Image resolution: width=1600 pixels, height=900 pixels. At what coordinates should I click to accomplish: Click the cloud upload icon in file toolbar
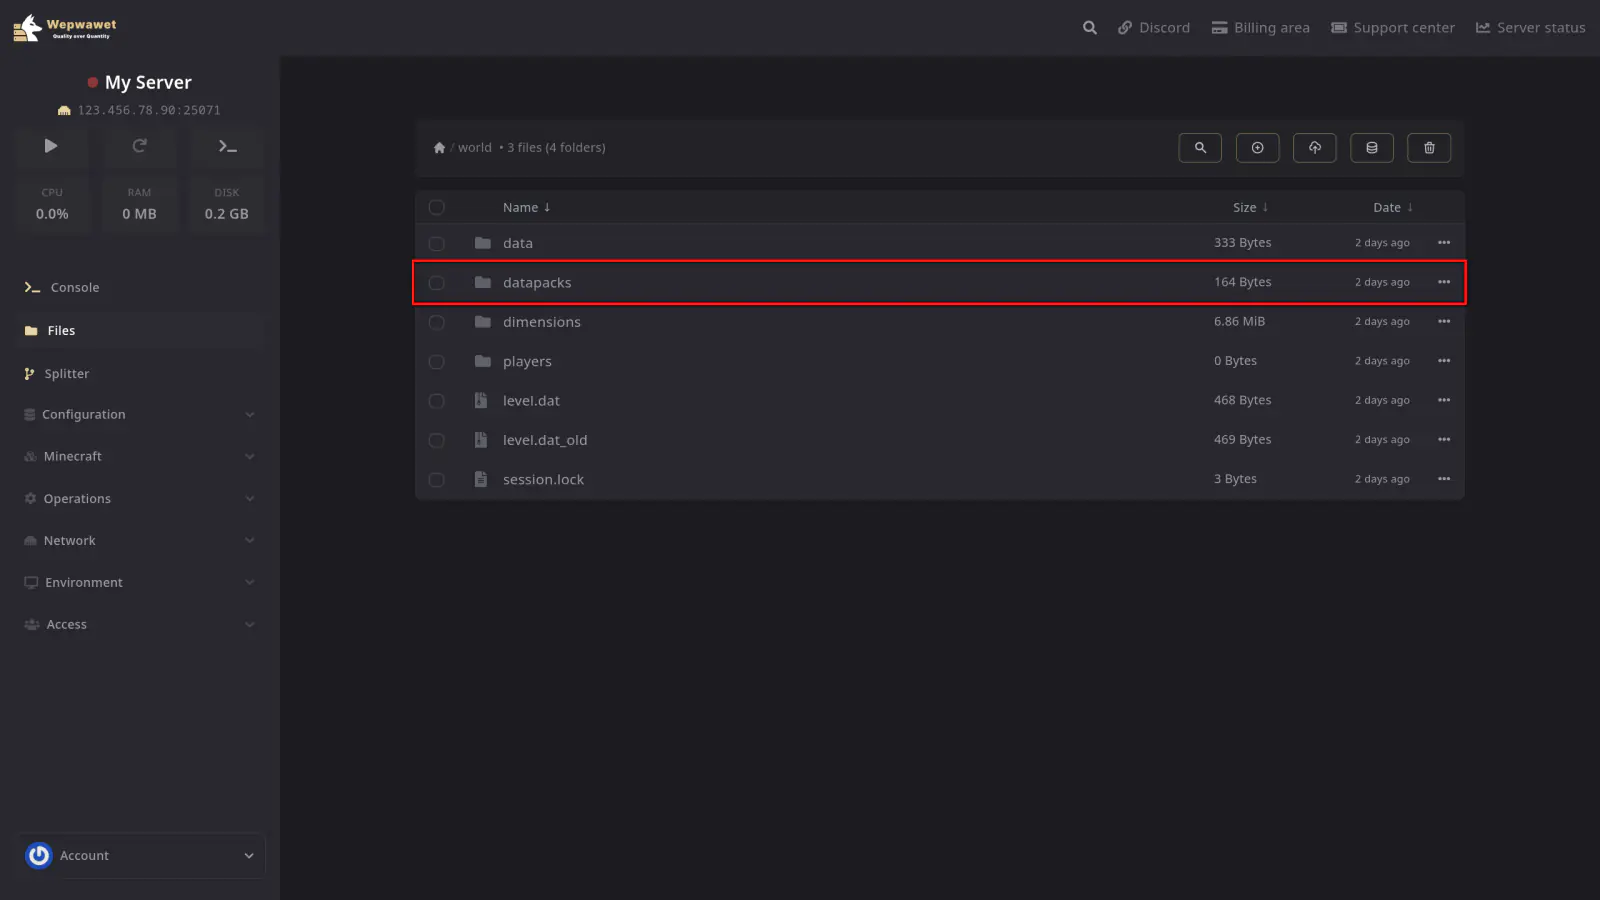(1314, 148)
